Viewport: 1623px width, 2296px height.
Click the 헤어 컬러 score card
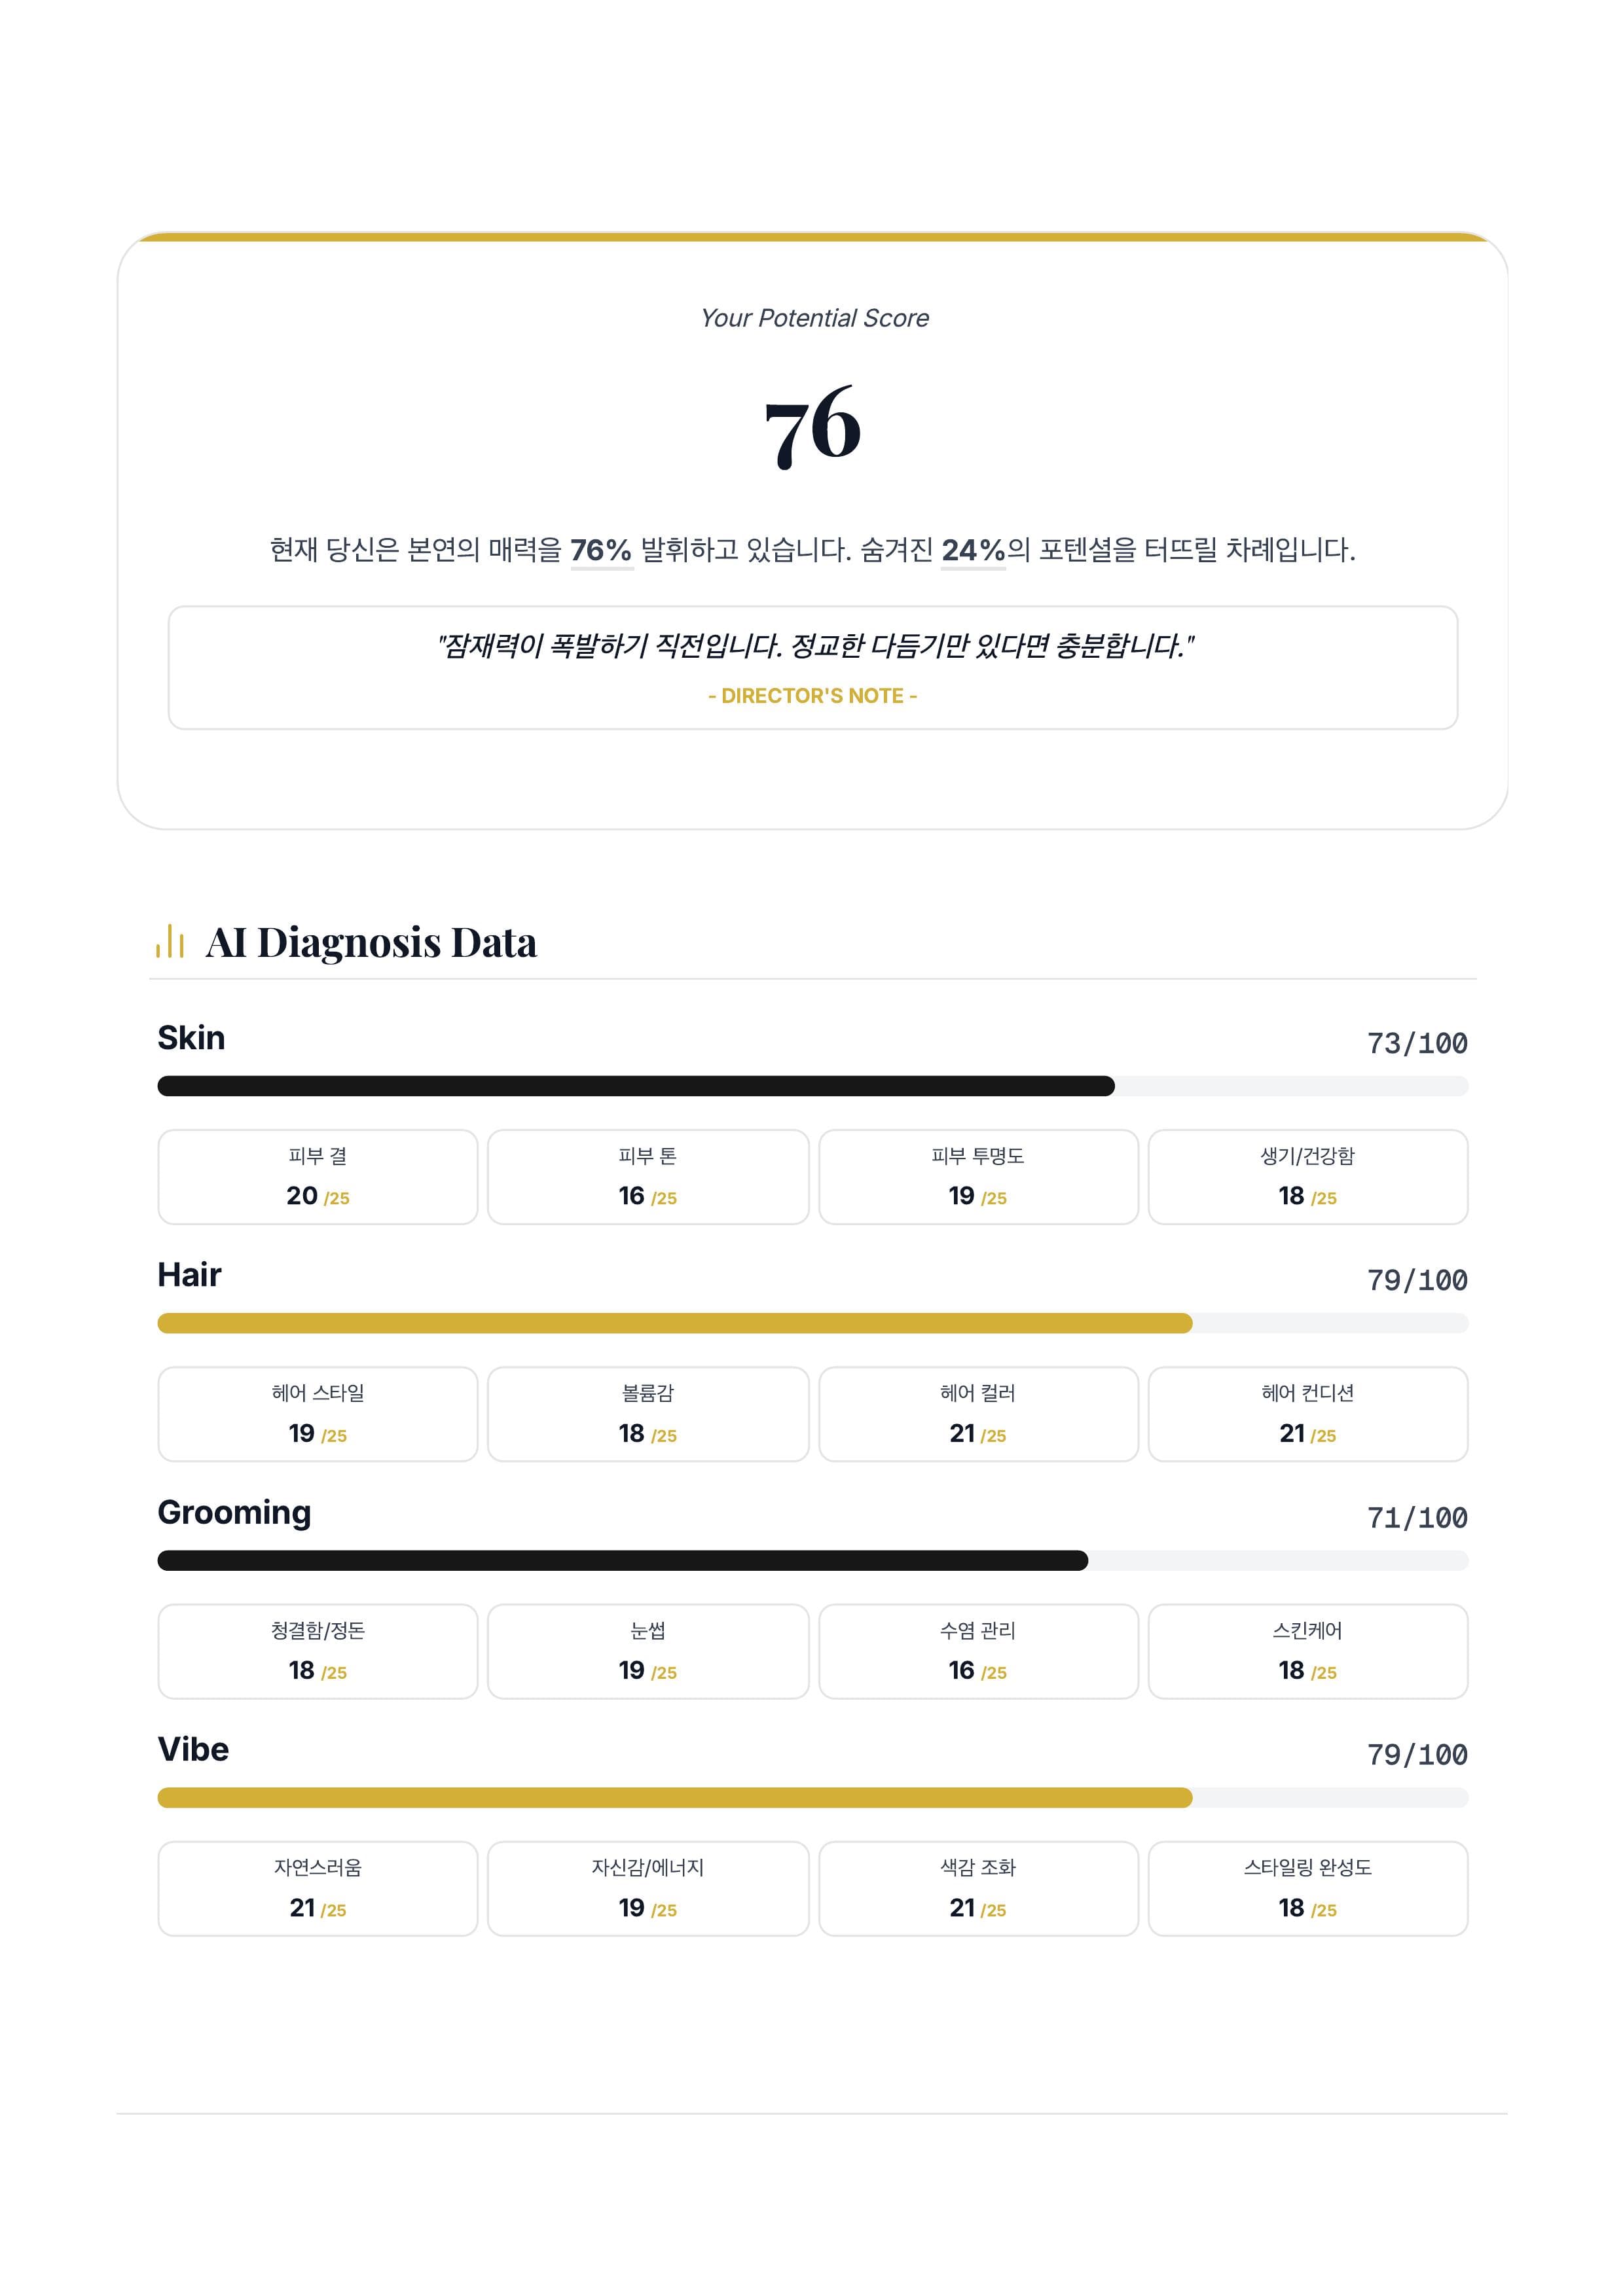coord(978,1414)
